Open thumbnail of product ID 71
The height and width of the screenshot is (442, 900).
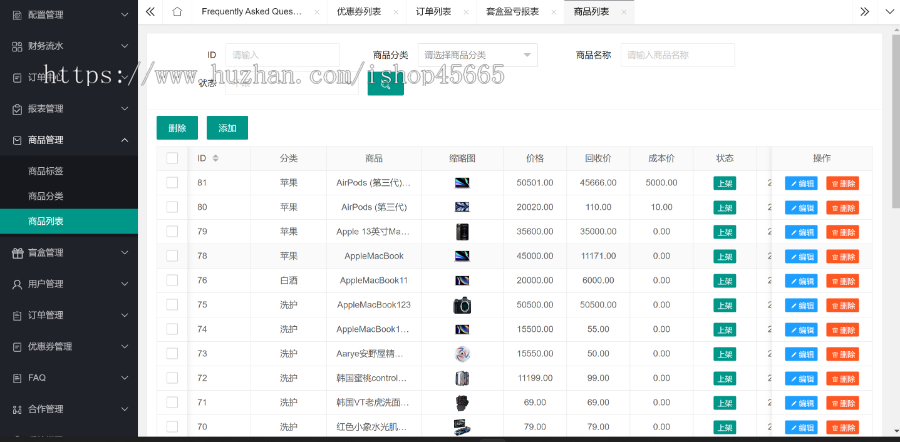(x=462, y=403)
